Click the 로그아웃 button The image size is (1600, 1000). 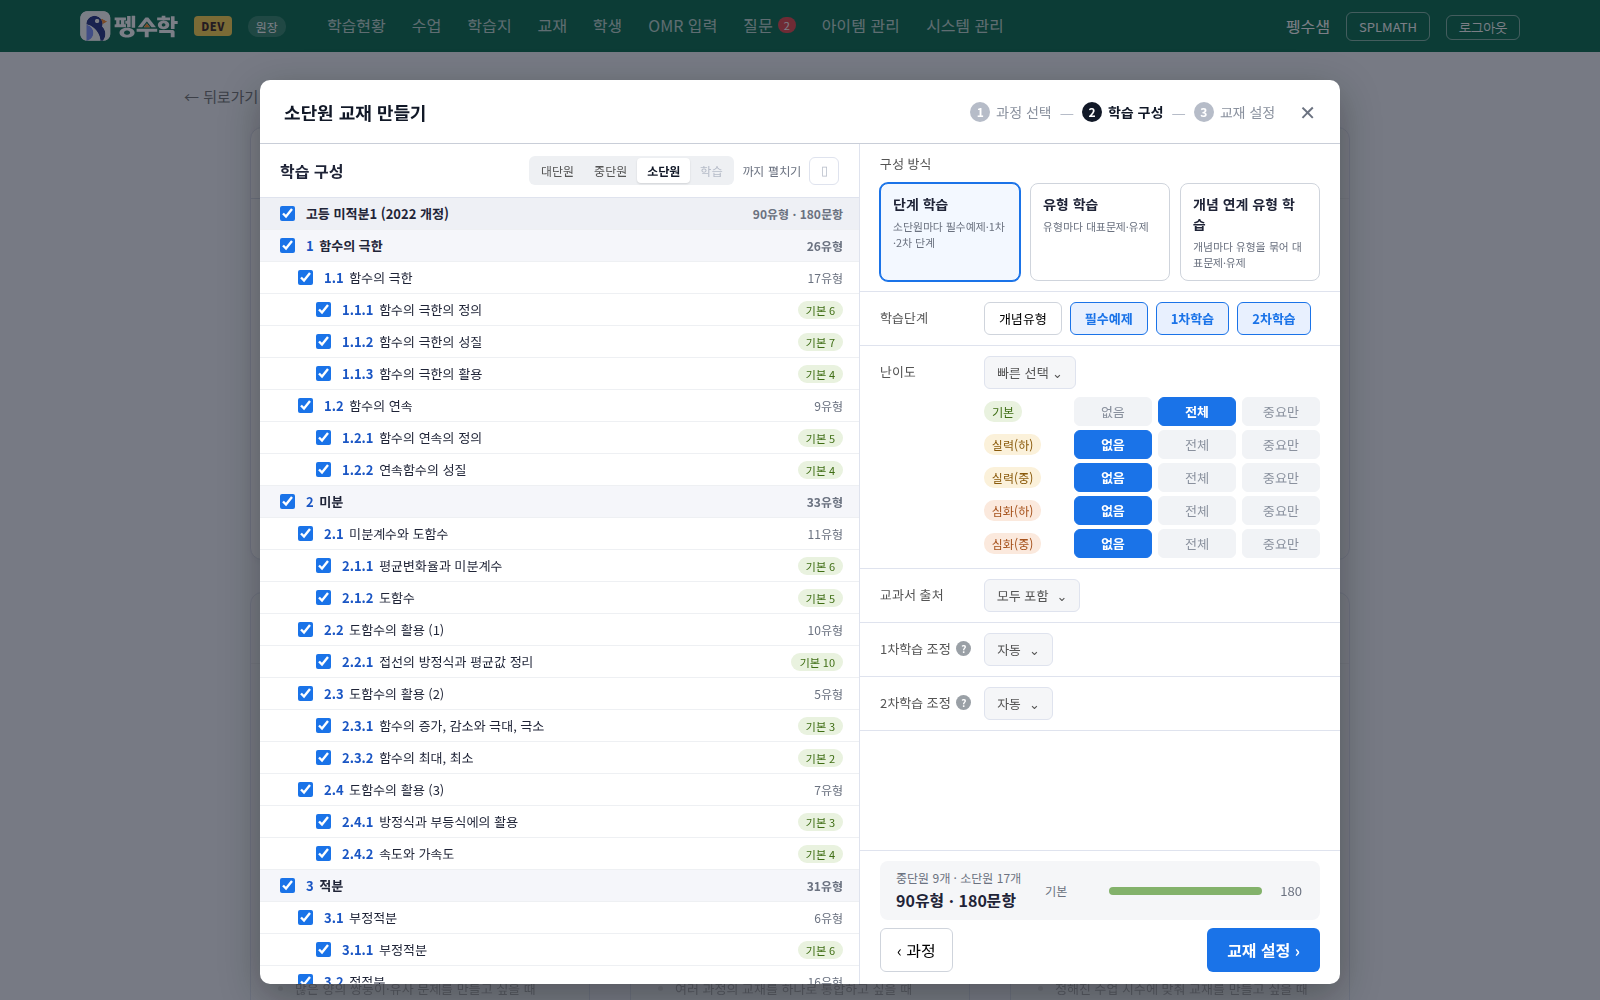(x=1482, y=27)
